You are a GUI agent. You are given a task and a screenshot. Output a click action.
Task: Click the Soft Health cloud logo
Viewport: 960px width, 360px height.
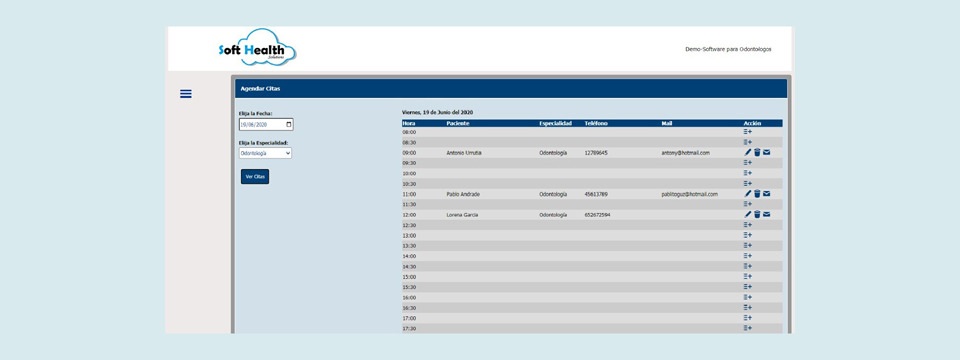[257, 47]
